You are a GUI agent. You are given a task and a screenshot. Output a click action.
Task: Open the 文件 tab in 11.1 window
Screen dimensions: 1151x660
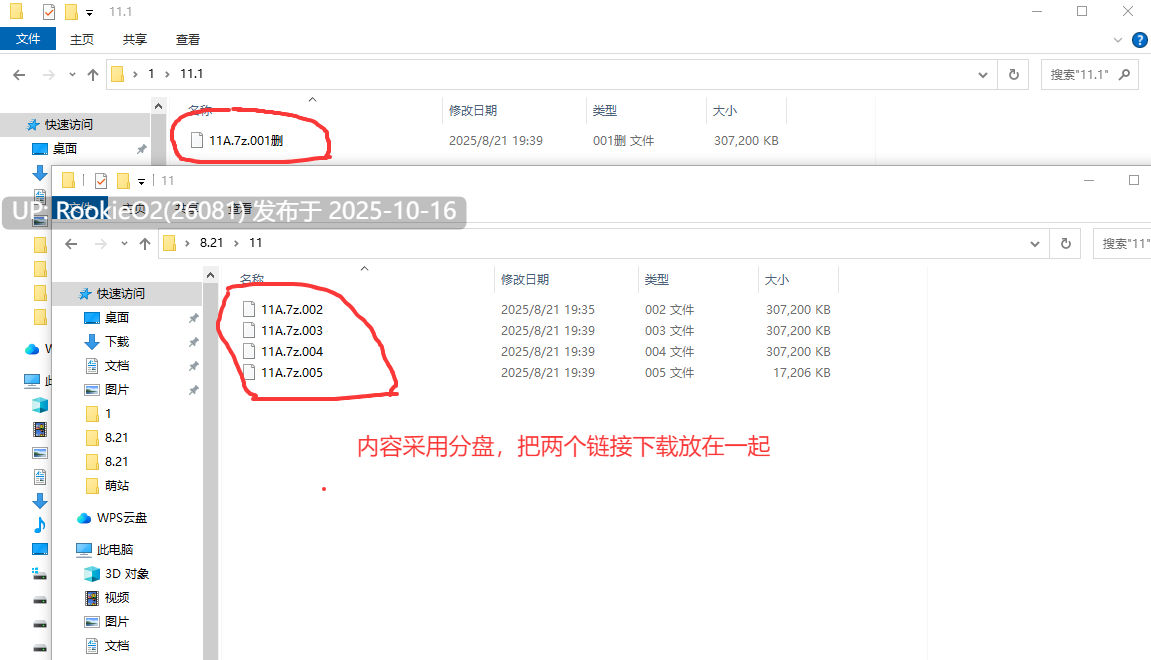(28, 39)
